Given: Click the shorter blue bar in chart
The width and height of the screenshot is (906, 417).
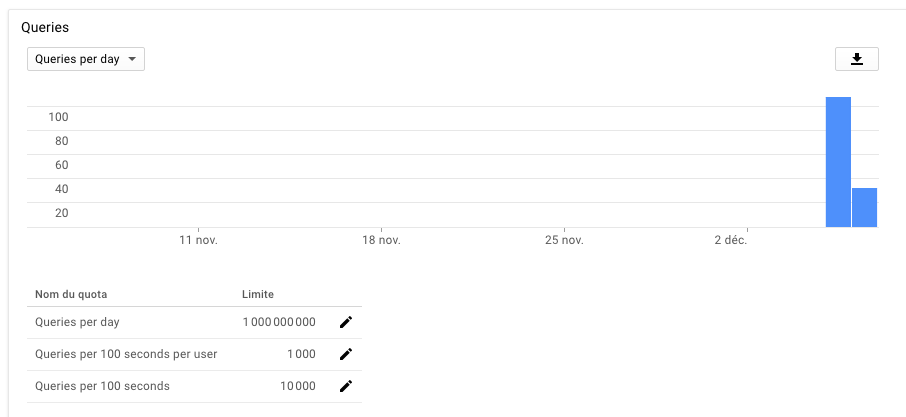Looking at the screenshot, I should point(864,207).
